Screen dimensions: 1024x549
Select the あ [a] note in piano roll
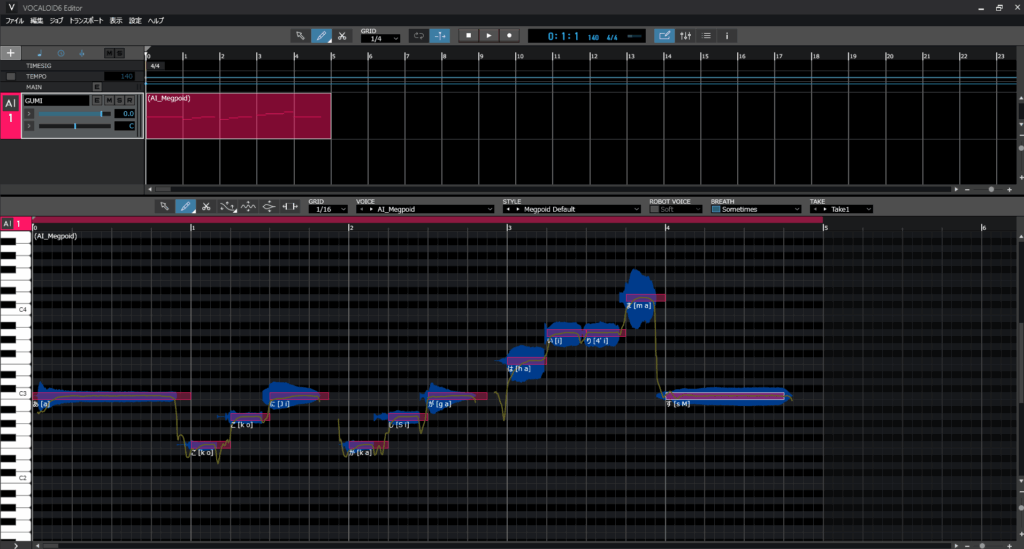click(x=112, y=396)
